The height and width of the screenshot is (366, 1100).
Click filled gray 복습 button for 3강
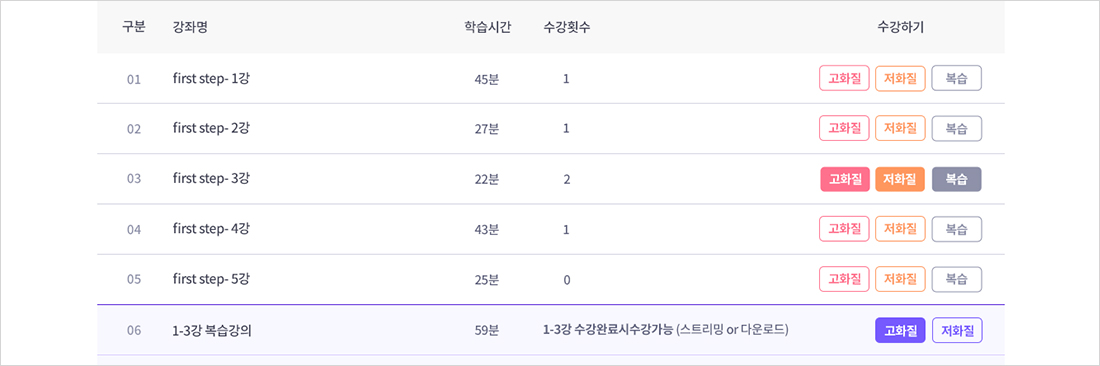tap(957, 179)
